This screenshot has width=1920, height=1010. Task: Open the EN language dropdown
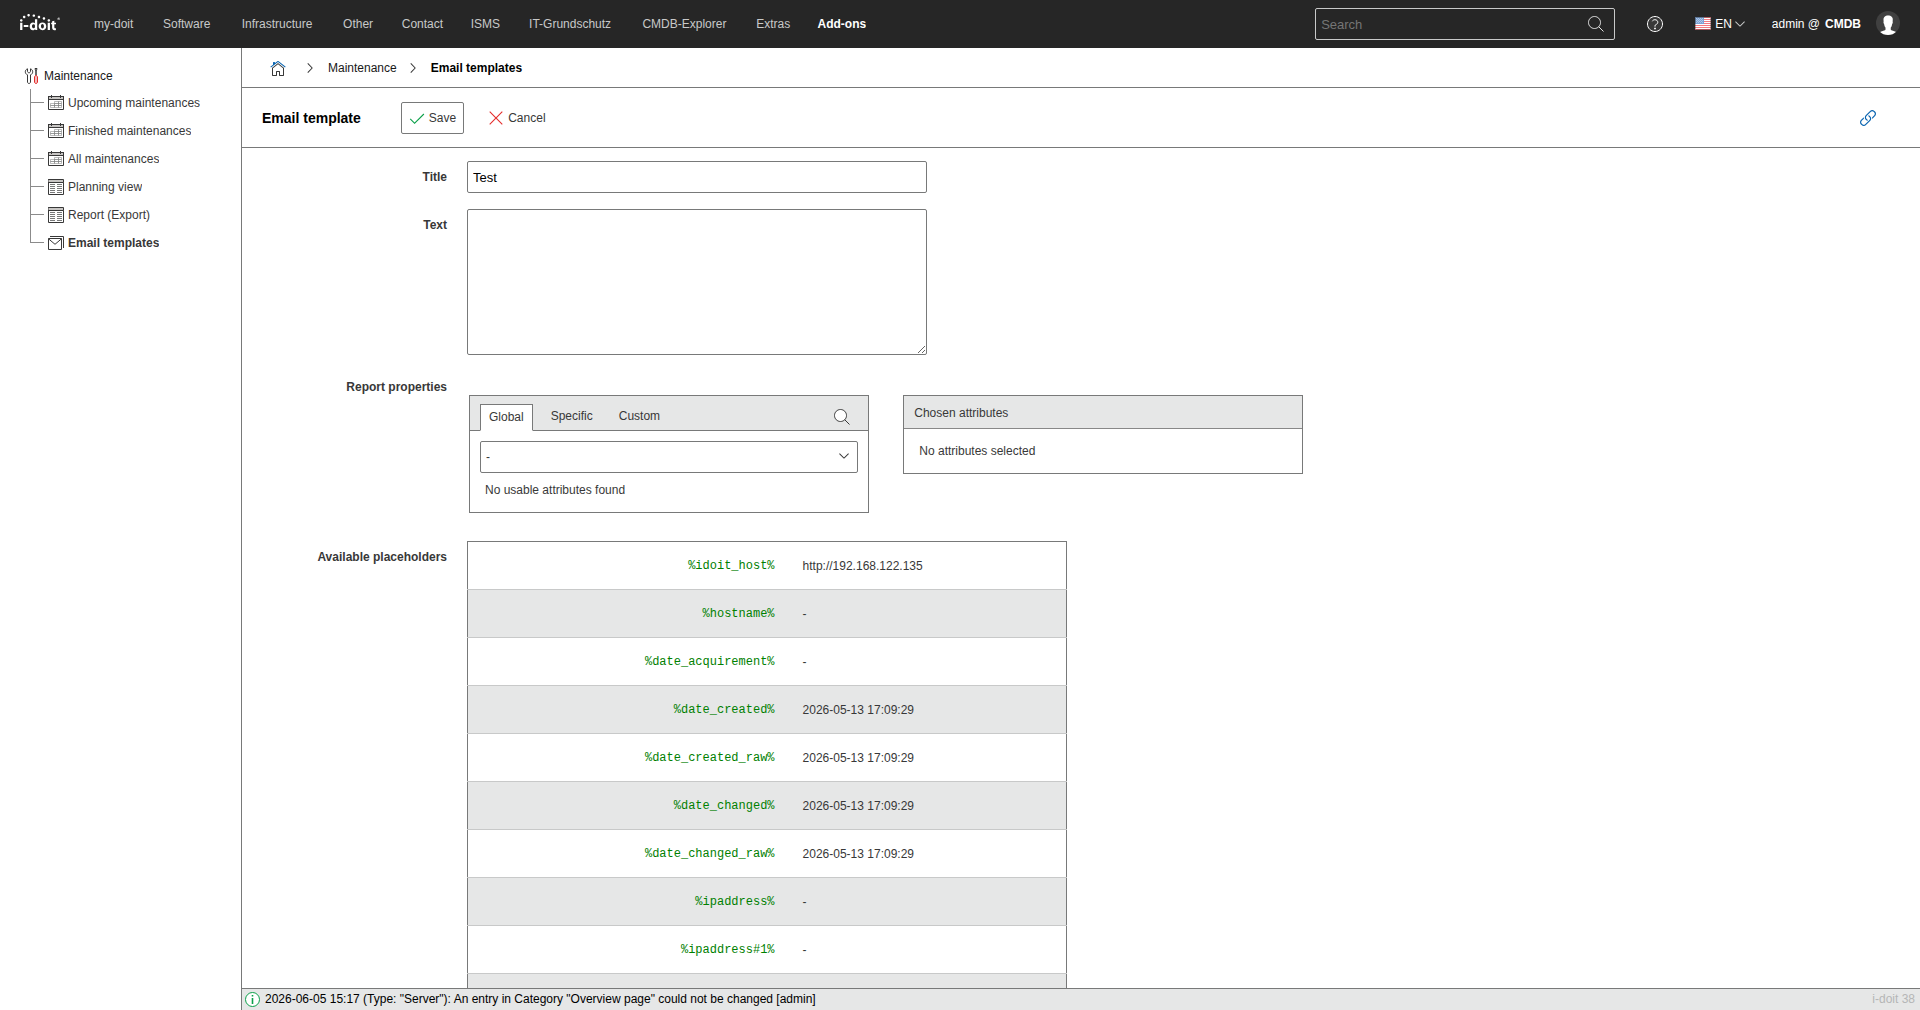point(1720,24)
